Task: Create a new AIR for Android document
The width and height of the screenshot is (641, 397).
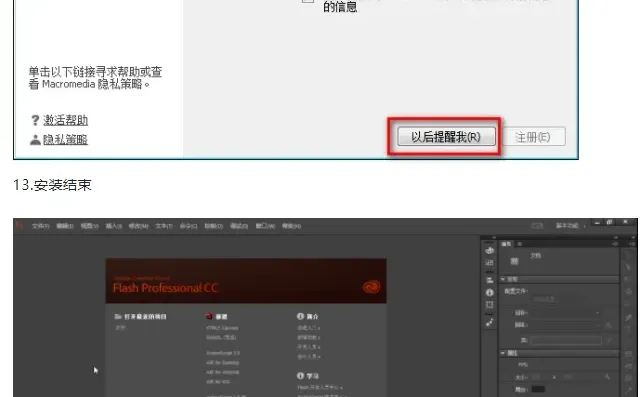Action: 222,372
